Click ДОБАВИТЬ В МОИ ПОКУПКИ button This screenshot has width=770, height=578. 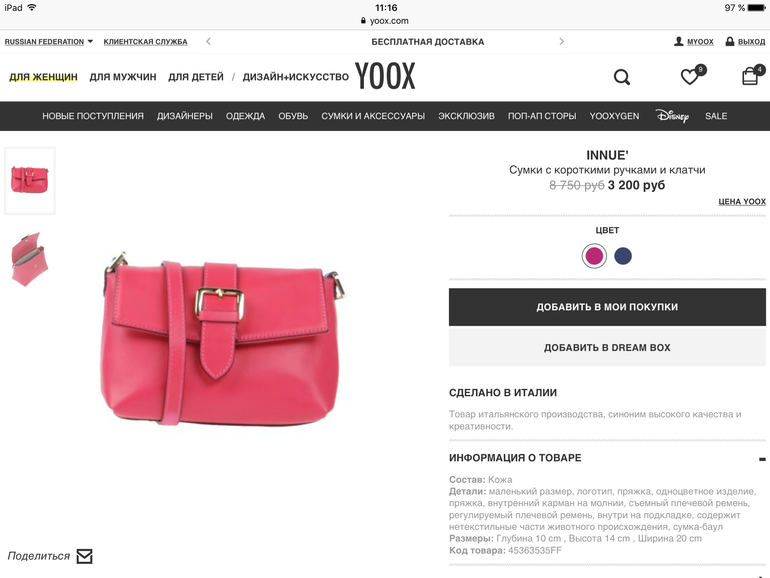pos(607,307)
